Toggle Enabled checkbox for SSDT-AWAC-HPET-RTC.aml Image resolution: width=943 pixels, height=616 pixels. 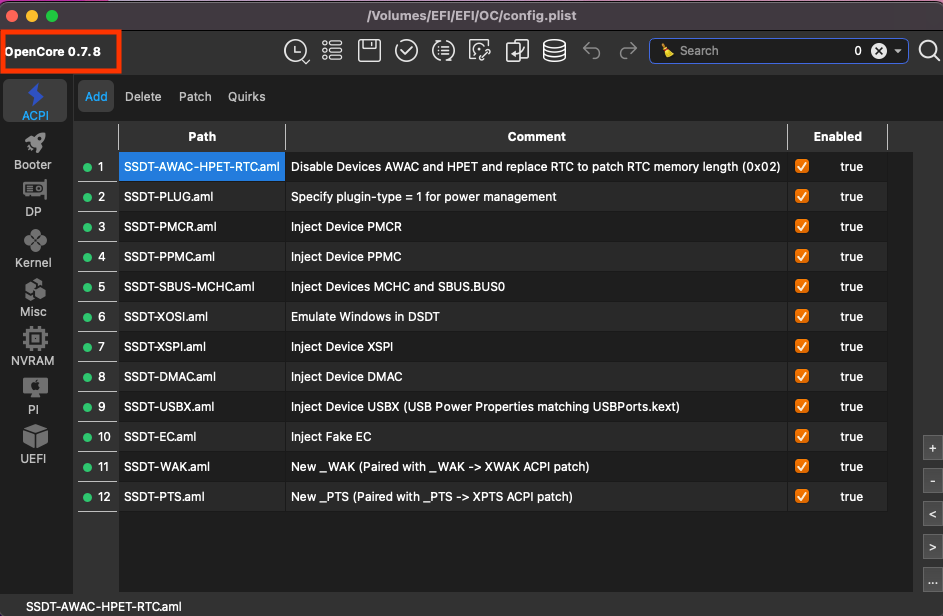point(802,167)
